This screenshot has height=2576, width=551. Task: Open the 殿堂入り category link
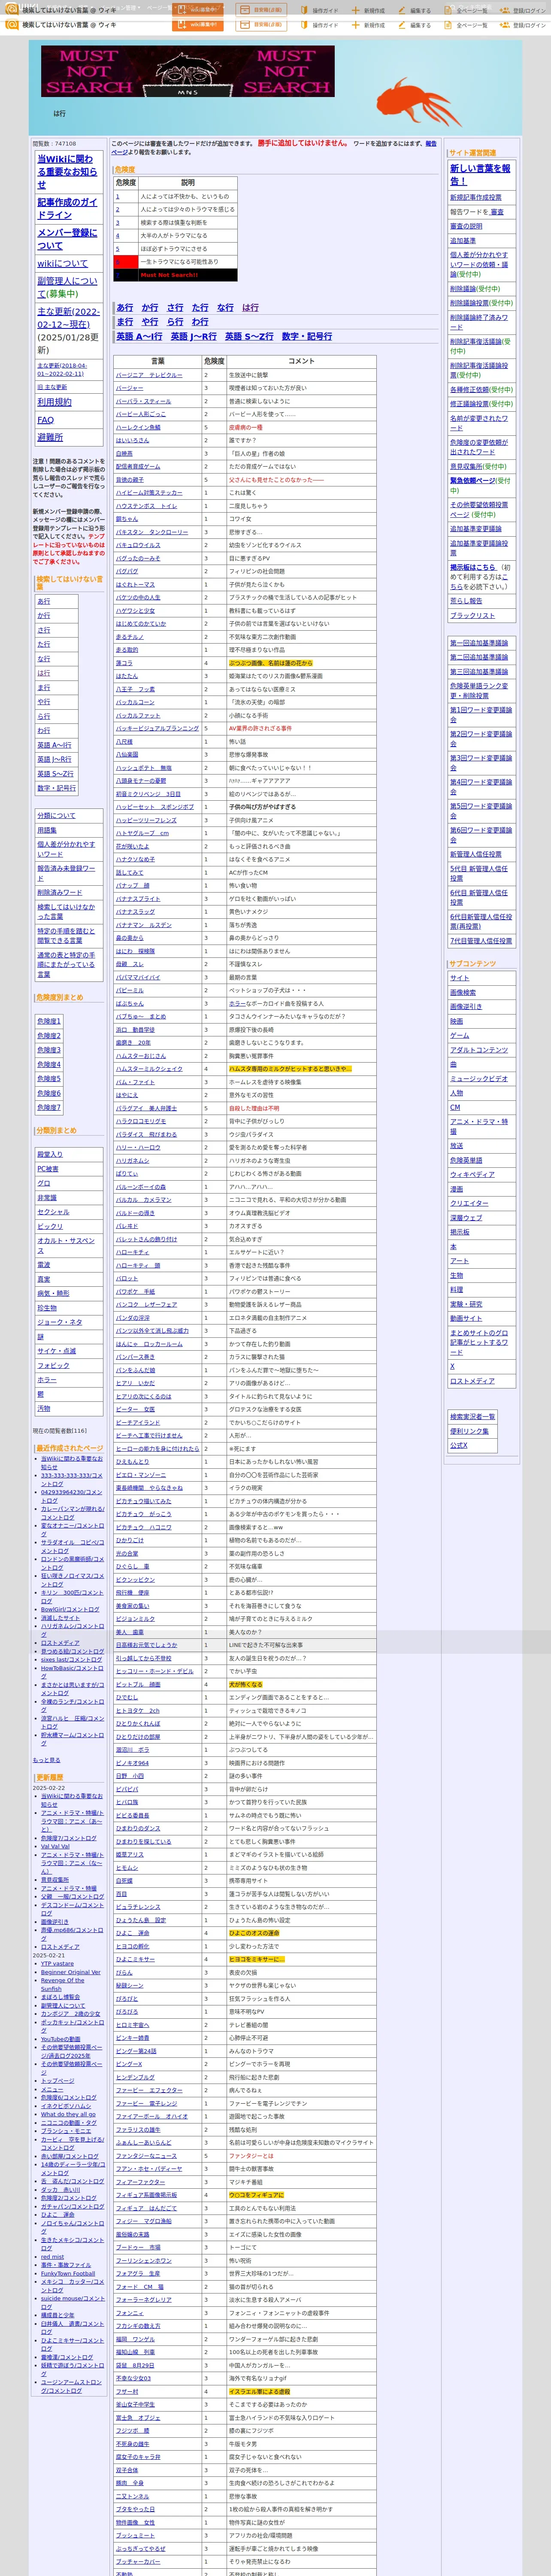50,1155
